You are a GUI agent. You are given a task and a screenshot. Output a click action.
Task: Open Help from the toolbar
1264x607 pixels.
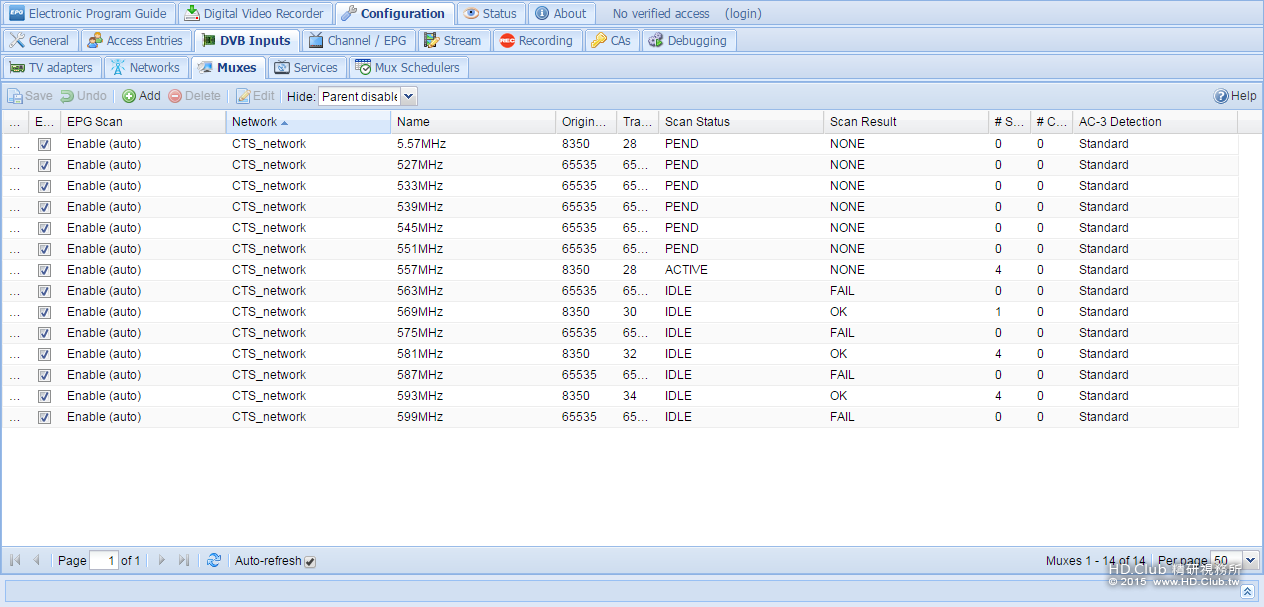click(1235, 96)
